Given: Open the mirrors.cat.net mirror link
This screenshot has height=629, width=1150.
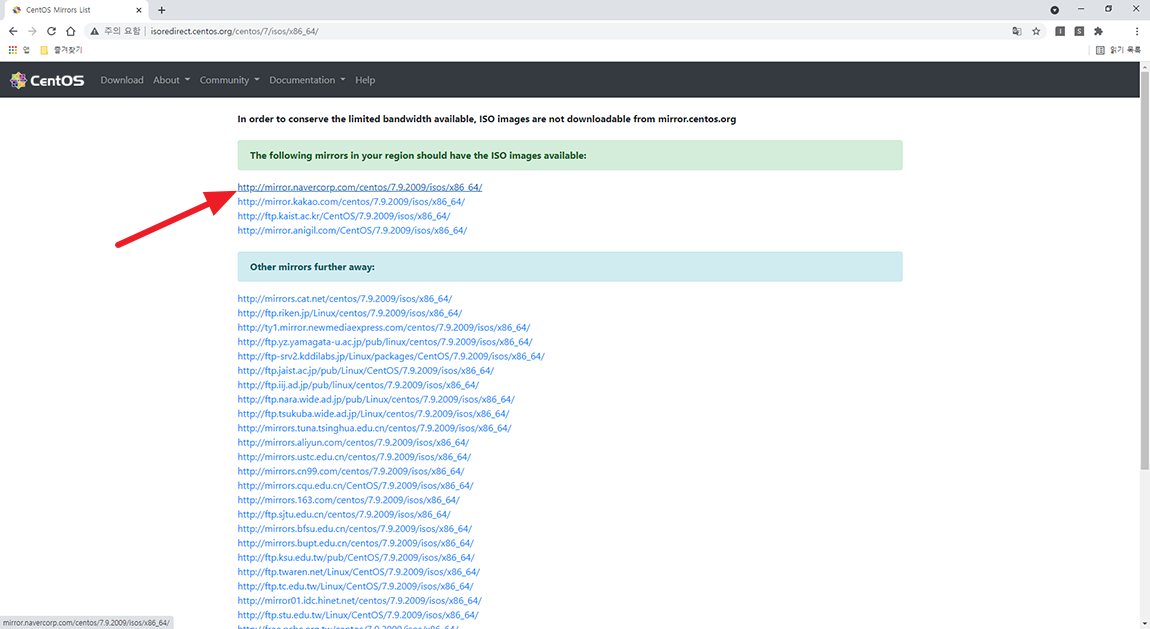Looking at the screenshot, I should 345,298.
